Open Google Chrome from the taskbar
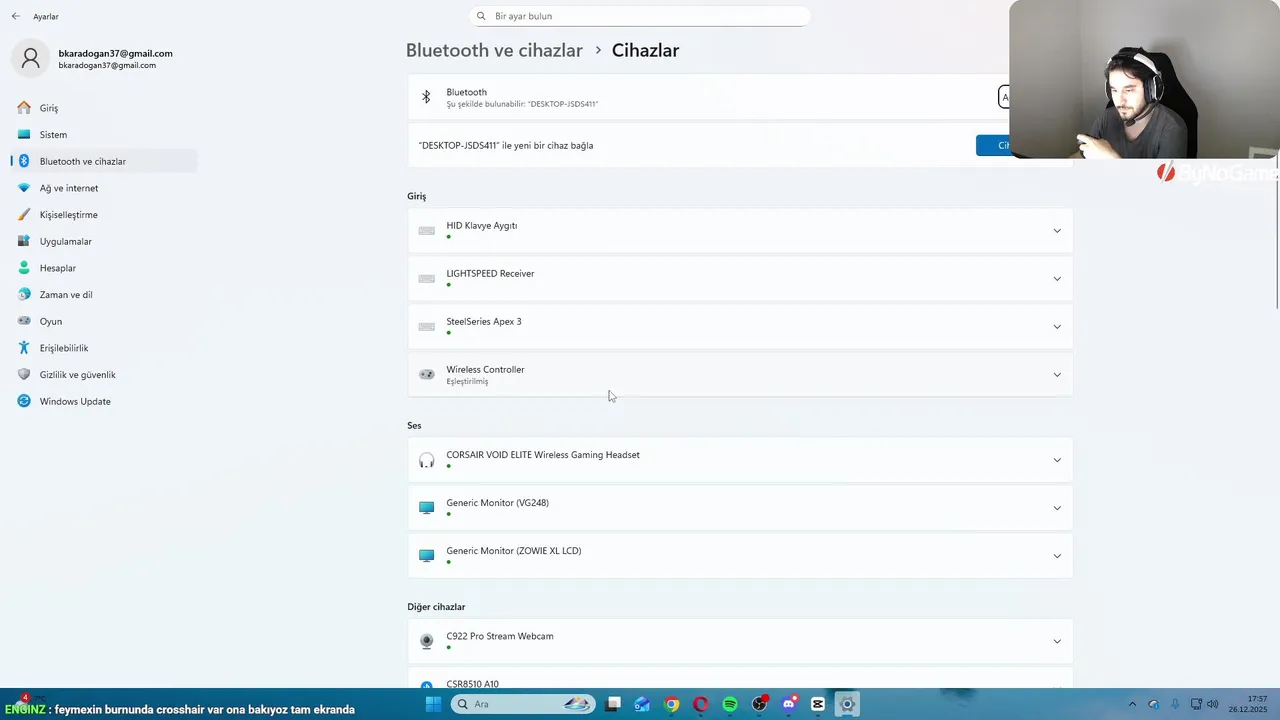Screen dimensions: 1280x720 pyautogui.click(x=672, y=704)
